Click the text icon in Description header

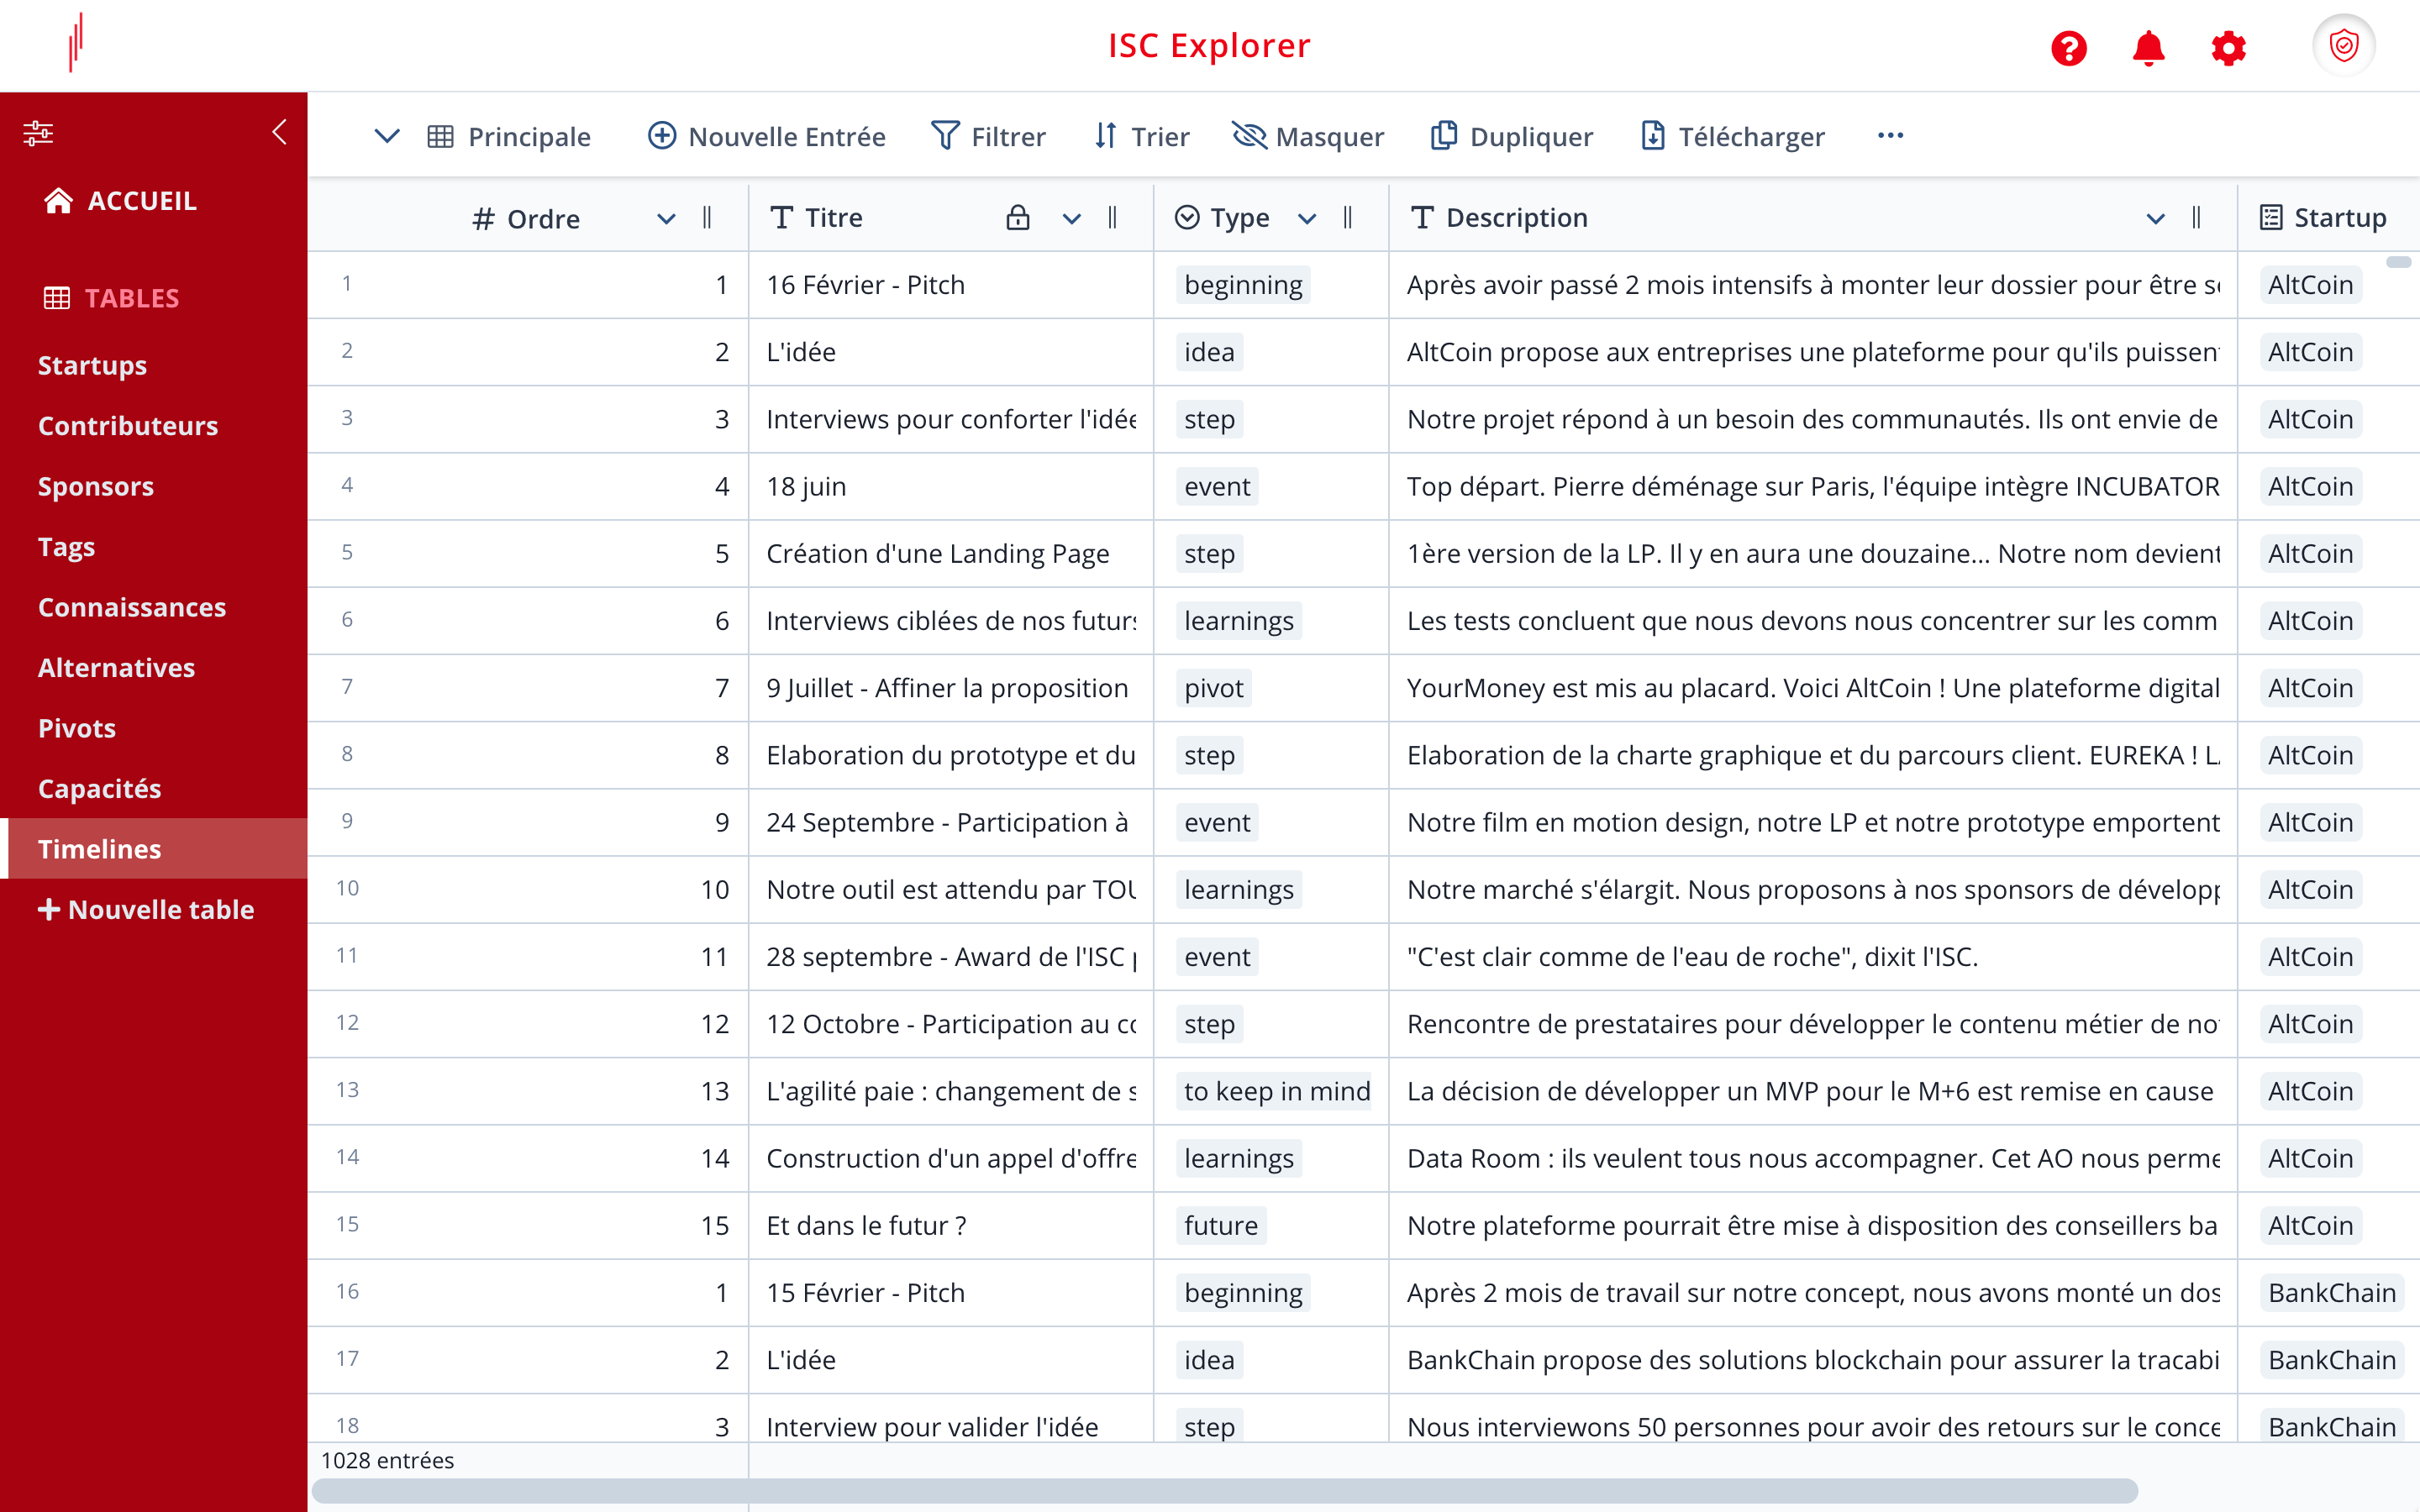click(x=1422, y=218)
